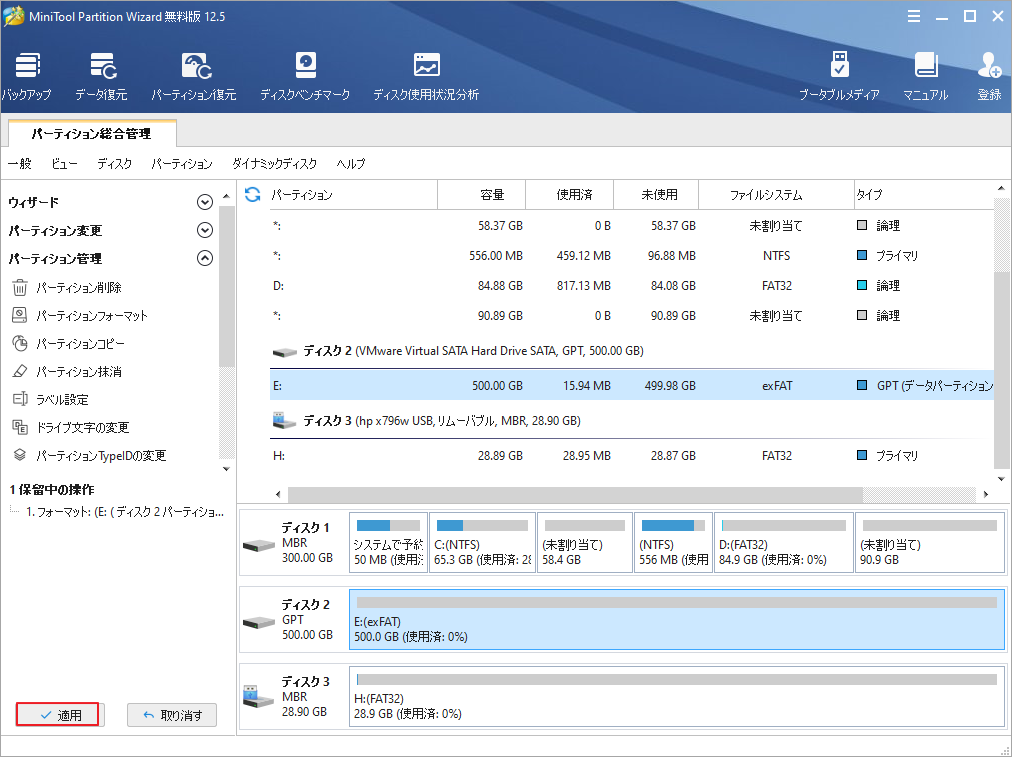Click the partition list horizontal scrollbar
1012x757 pixels.
[x=575, y=494]
